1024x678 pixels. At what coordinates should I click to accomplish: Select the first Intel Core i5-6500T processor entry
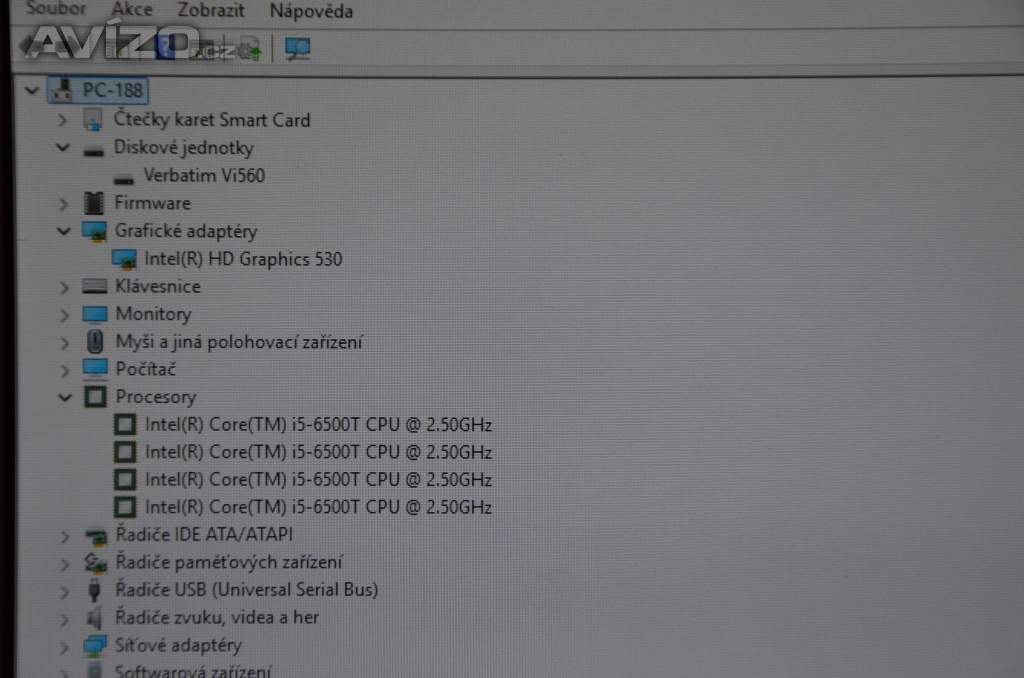click(318, 424)
